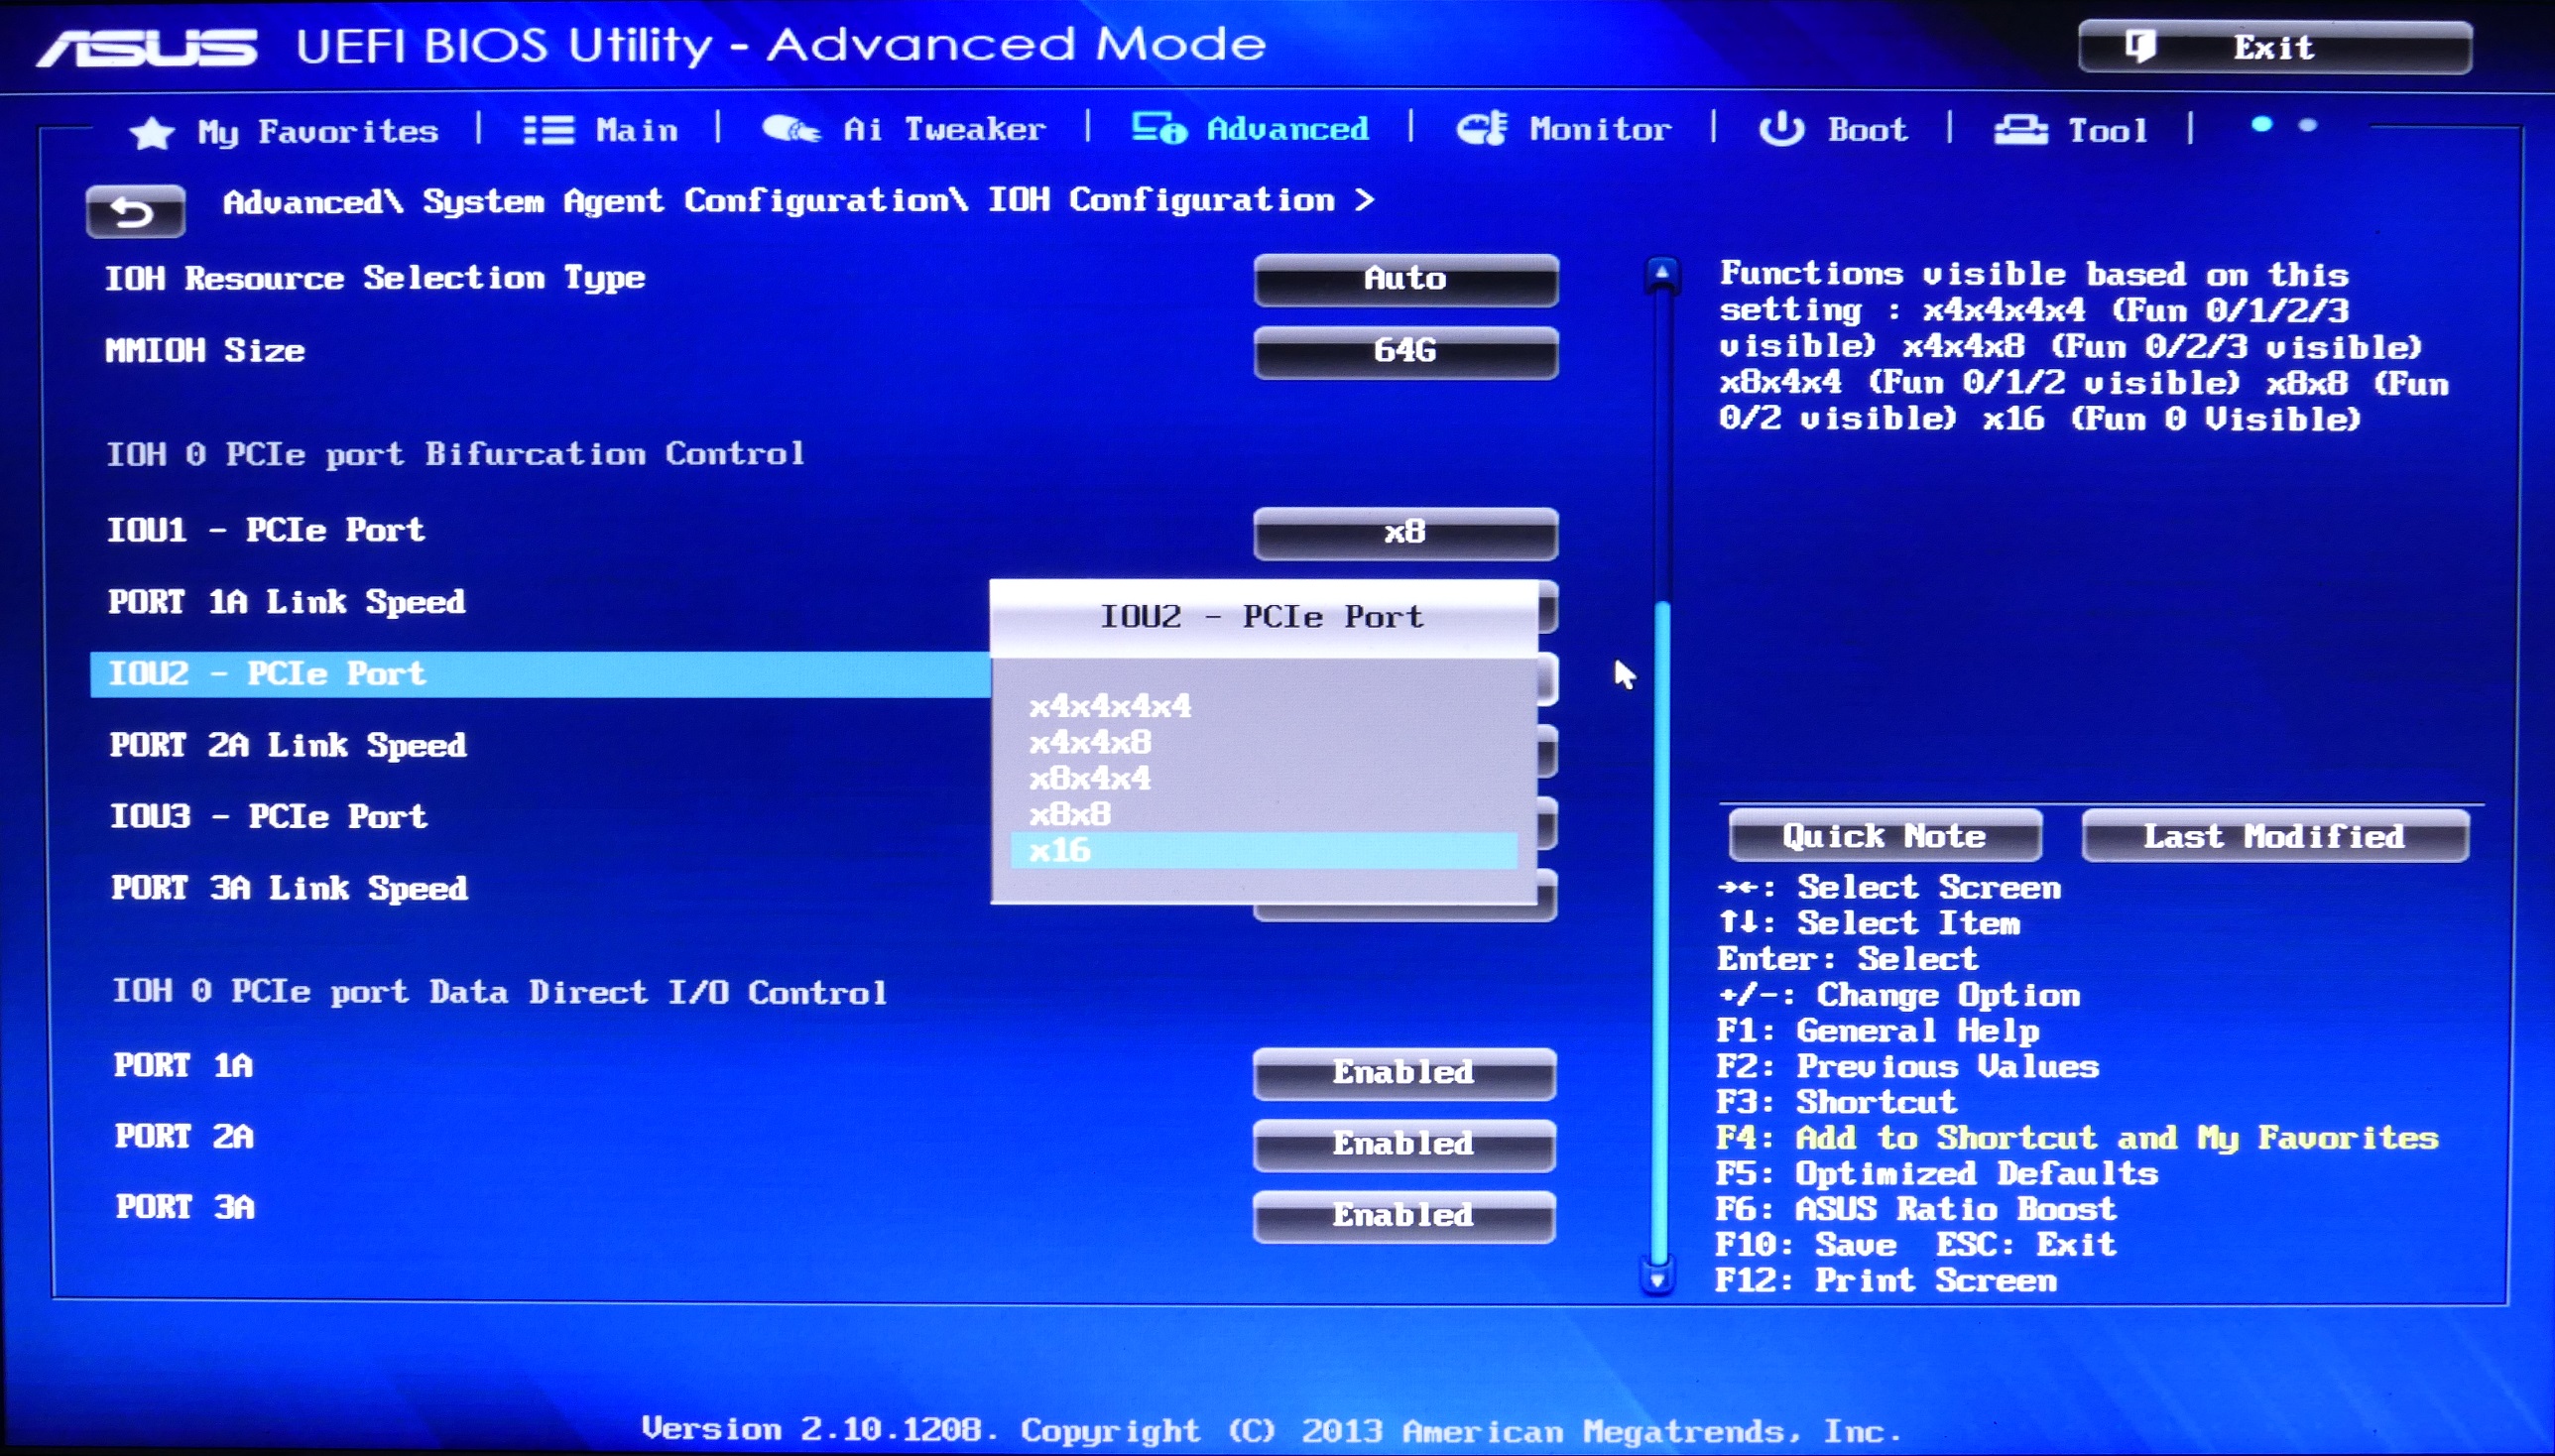Select IOH Resource Selection Type label
The width and height of the screenshot is (2555, 1456).
(375, 277)
